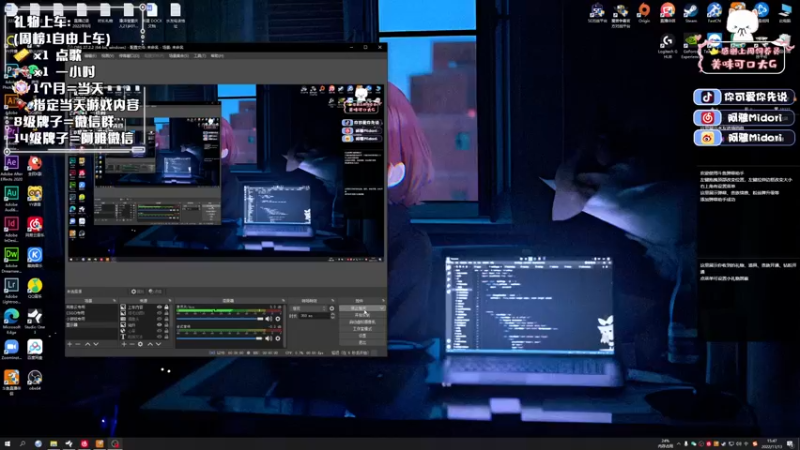Click the 开始录制 start recording button

(362, 315)
